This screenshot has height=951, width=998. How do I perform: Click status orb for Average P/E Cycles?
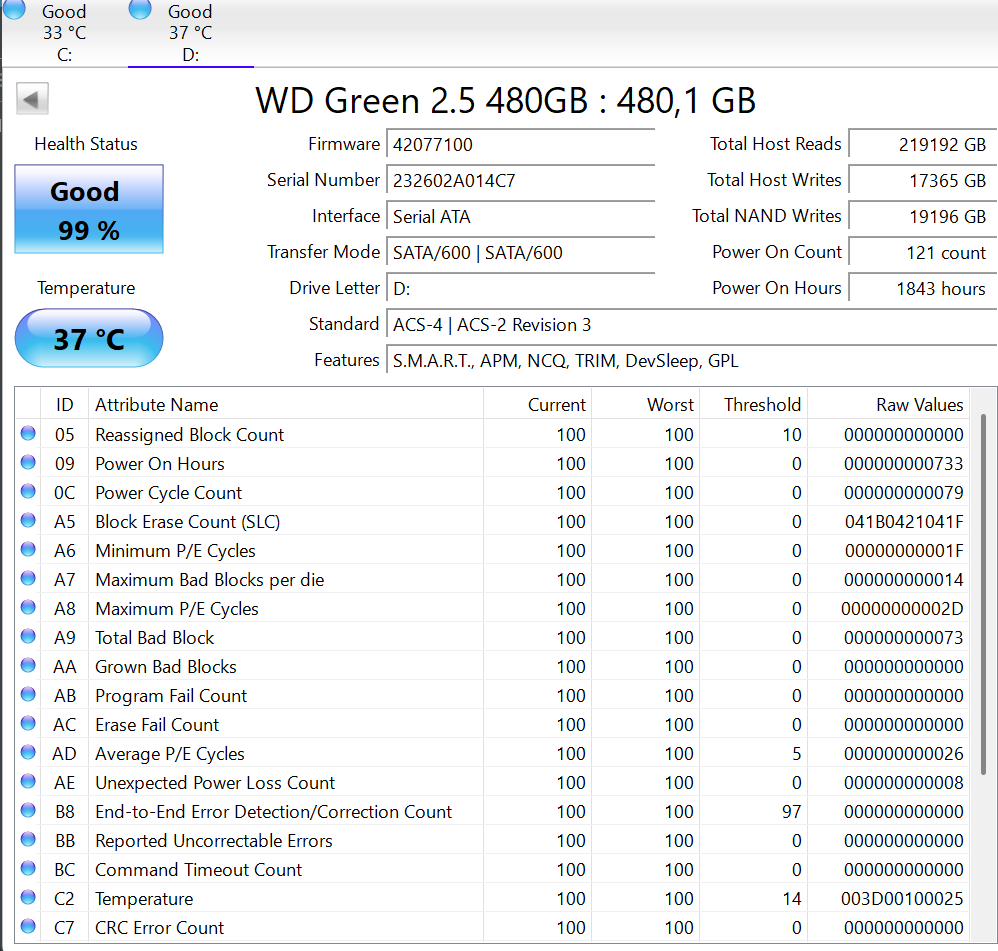click(28, 753)
